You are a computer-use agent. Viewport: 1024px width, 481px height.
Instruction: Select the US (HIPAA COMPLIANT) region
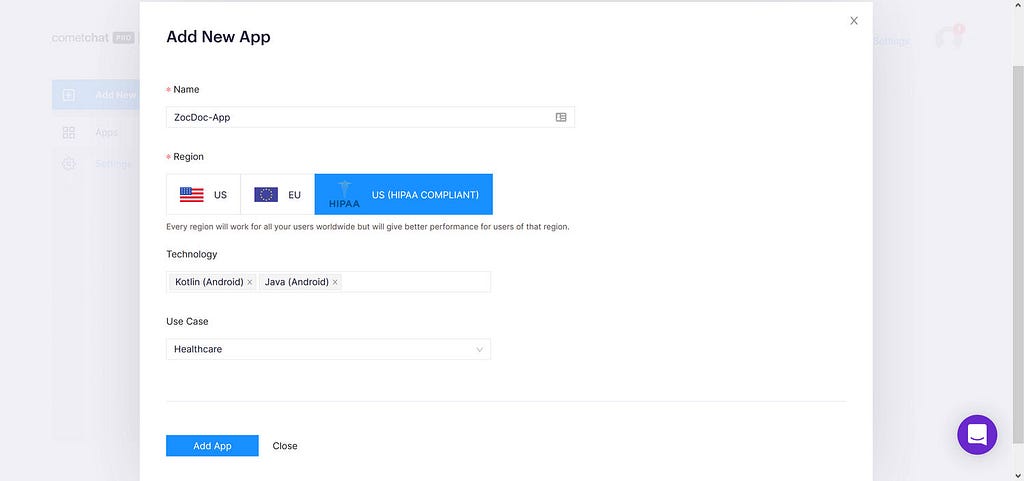[x=404, y=194]
